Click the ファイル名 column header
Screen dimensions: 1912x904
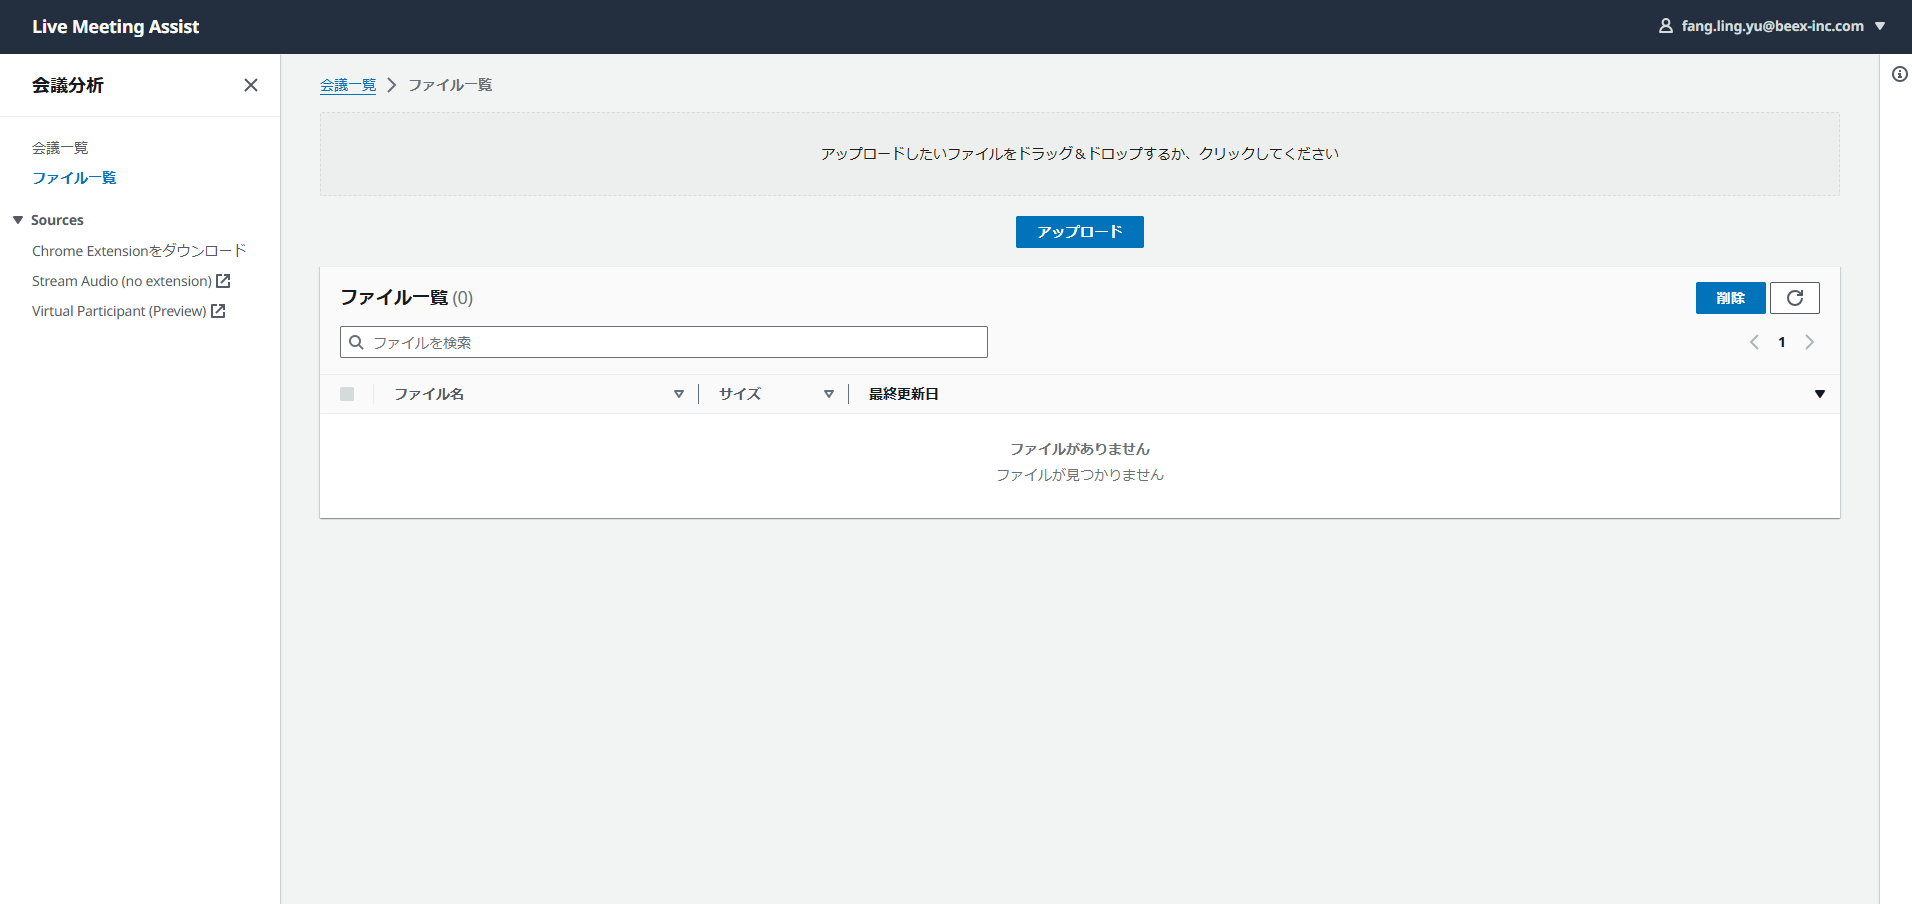[429, 394]
